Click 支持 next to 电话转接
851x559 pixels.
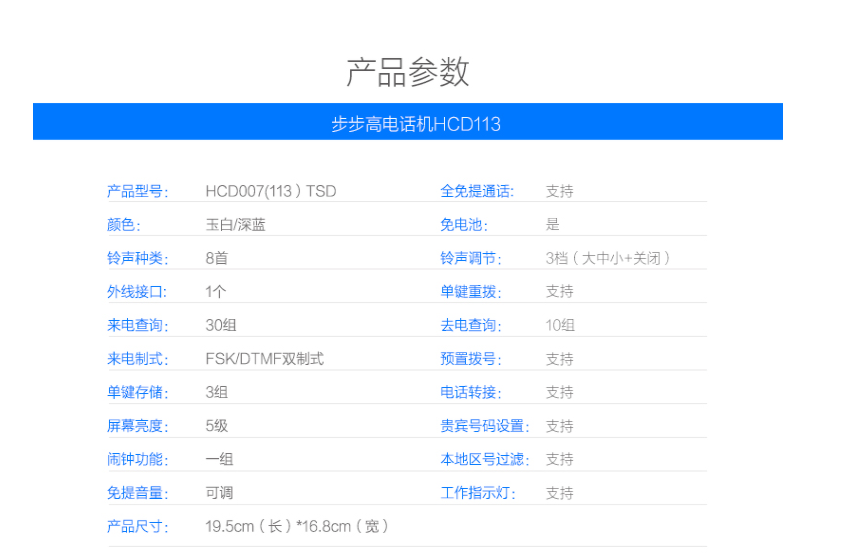click(560, 392)
